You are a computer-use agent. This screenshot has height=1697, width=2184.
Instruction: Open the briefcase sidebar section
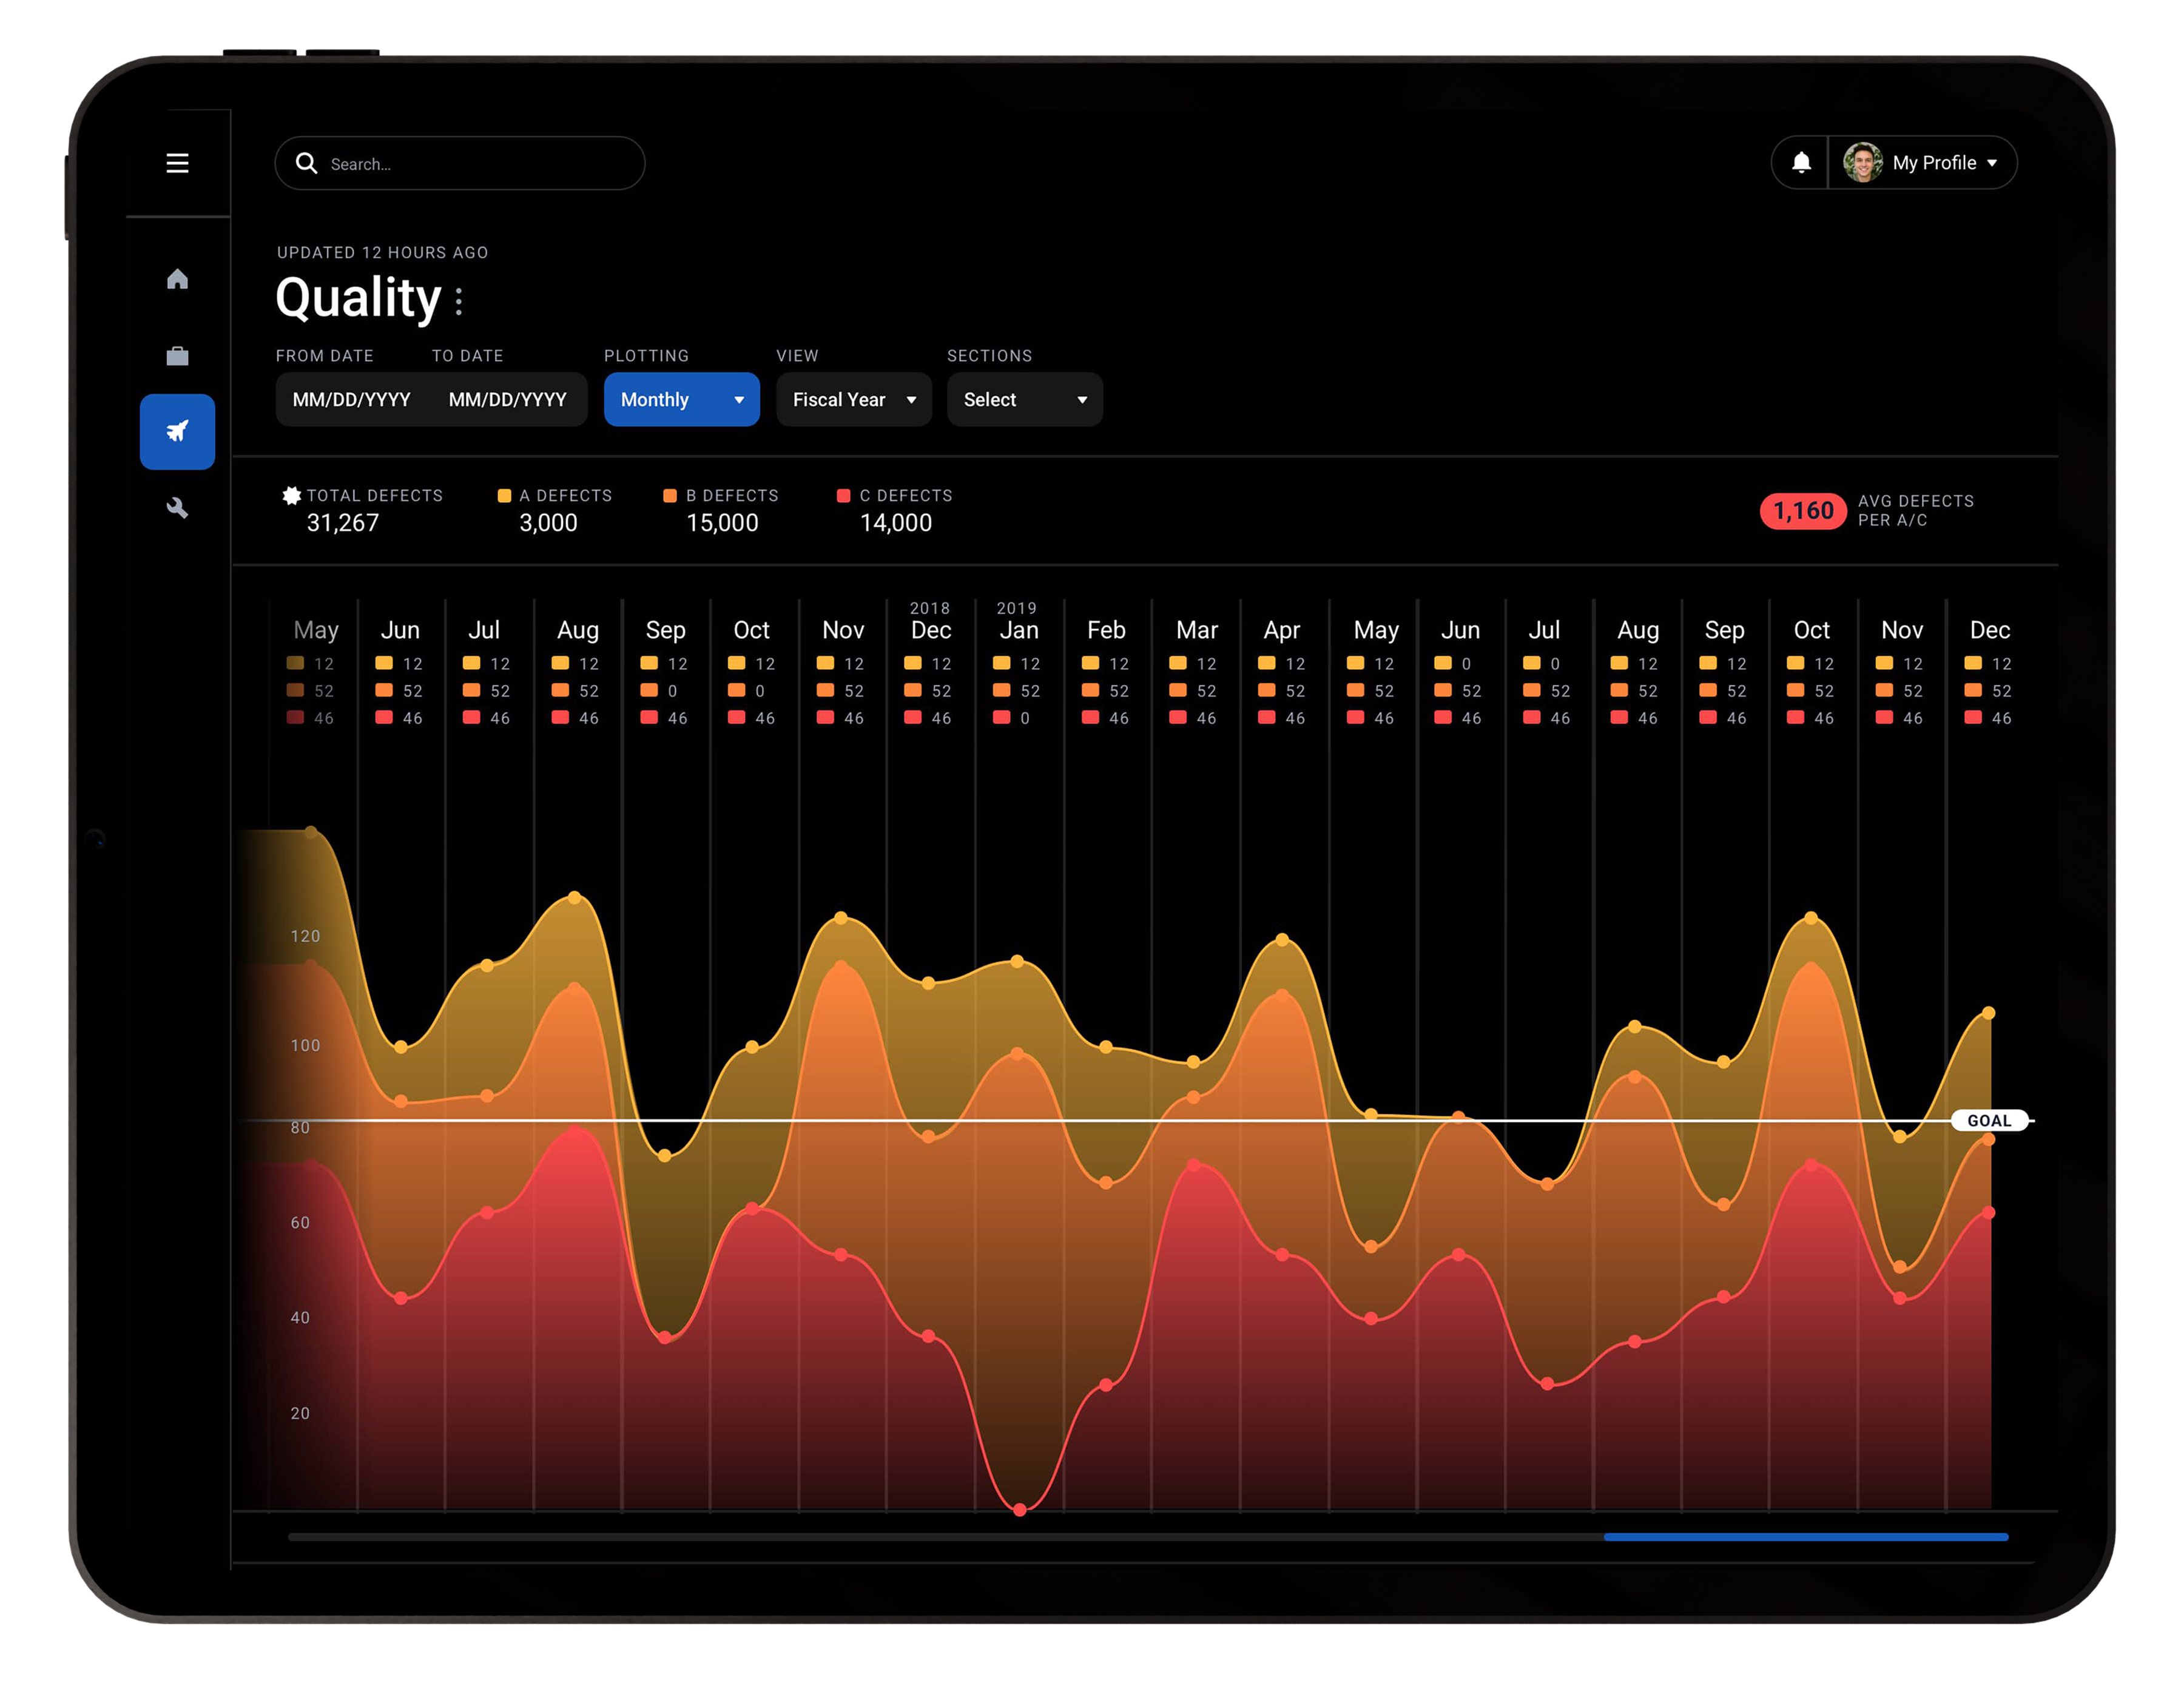pyautogui.click(x=177, y=356)
